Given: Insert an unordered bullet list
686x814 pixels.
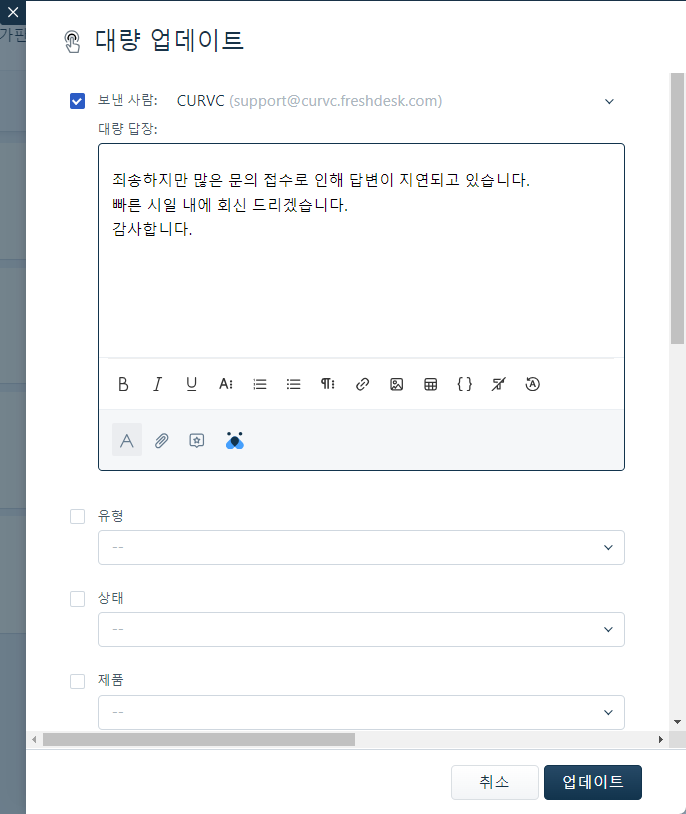Looking at the screenshot, I should (x=293, y=384).
